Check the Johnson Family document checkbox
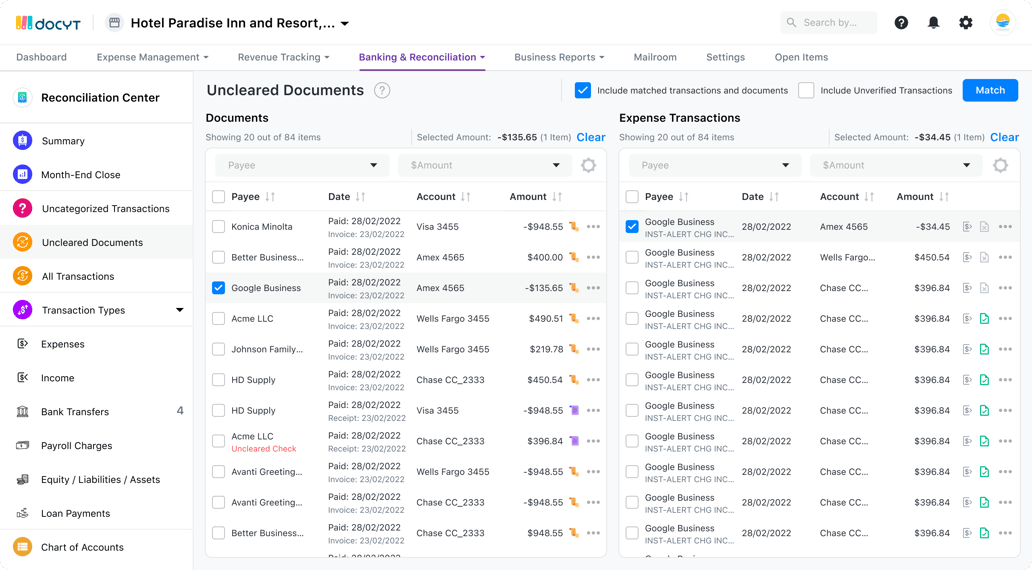The image size is (1032, 570). coord(219,349)
